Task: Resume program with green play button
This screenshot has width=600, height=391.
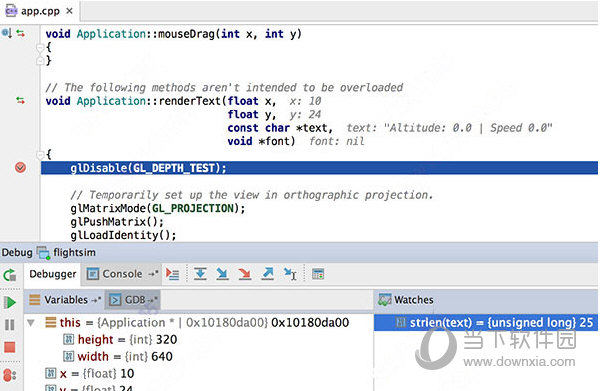Action: pyautogui.click(x=10, y=302)
